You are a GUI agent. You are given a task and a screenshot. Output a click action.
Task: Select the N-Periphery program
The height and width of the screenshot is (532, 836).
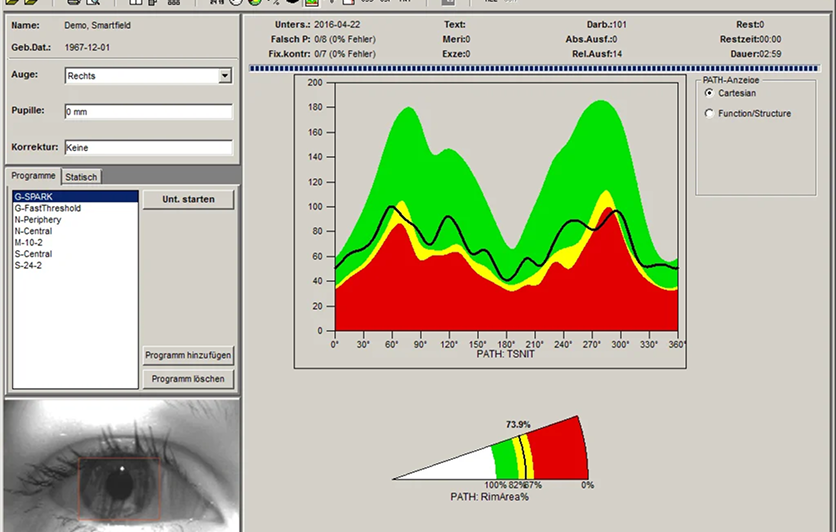click(75, 220)
